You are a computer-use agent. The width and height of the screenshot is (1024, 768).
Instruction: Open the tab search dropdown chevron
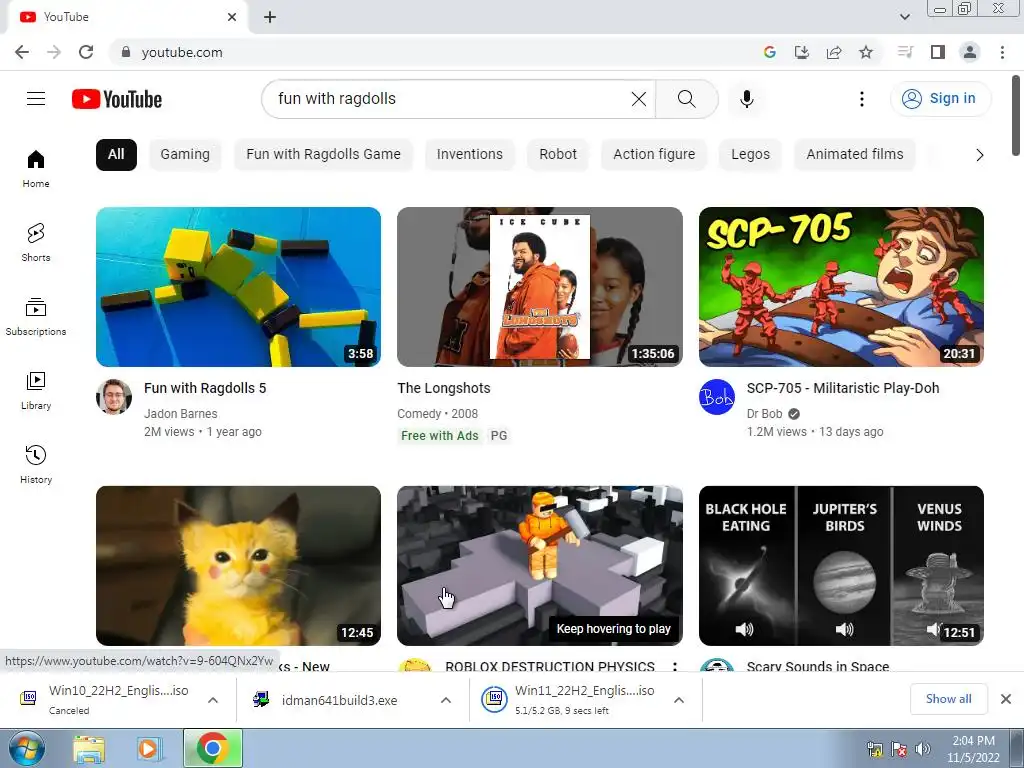tap(904, 17)
